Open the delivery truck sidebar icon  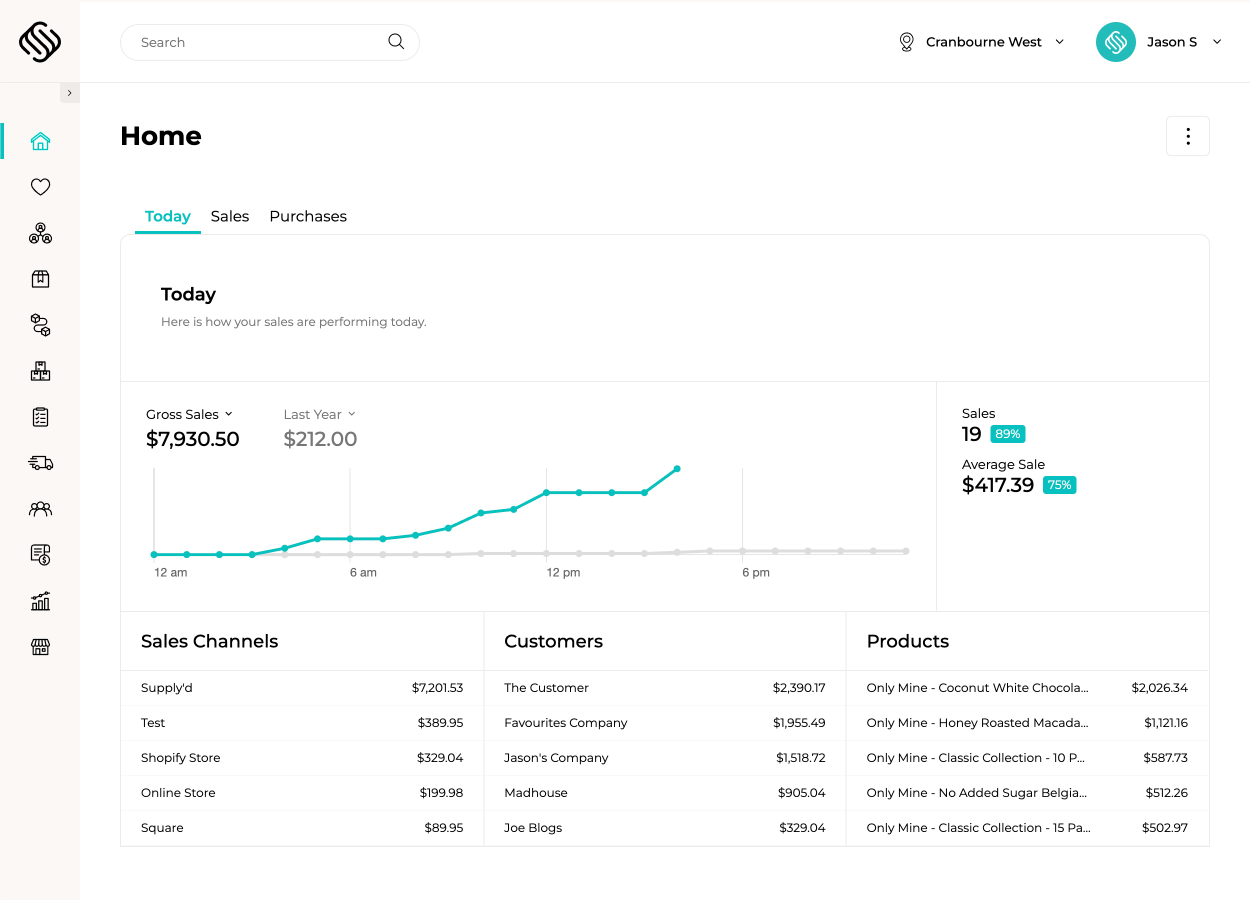[x=40, y=463]
